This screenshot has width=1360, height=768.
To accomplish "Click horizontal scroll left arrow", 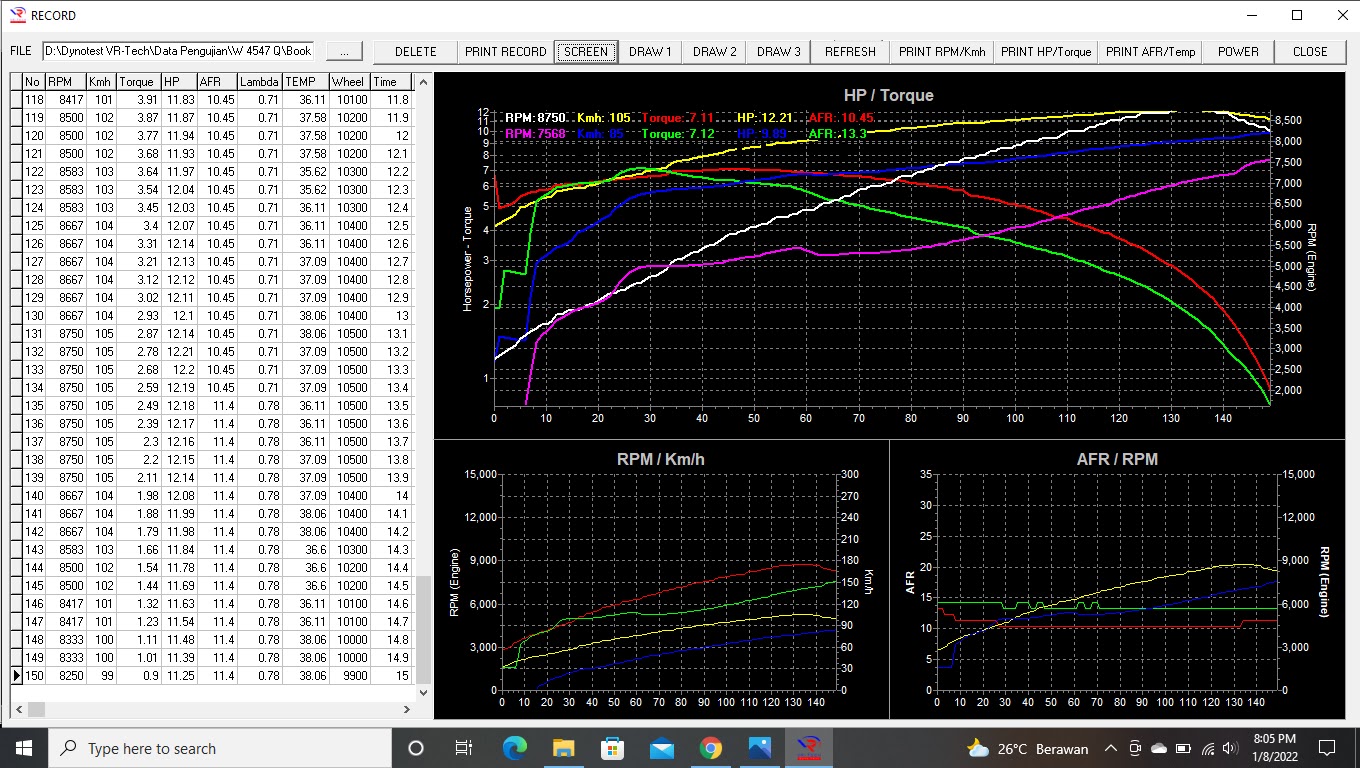I will pyautogui.click(x=18, y=709).
